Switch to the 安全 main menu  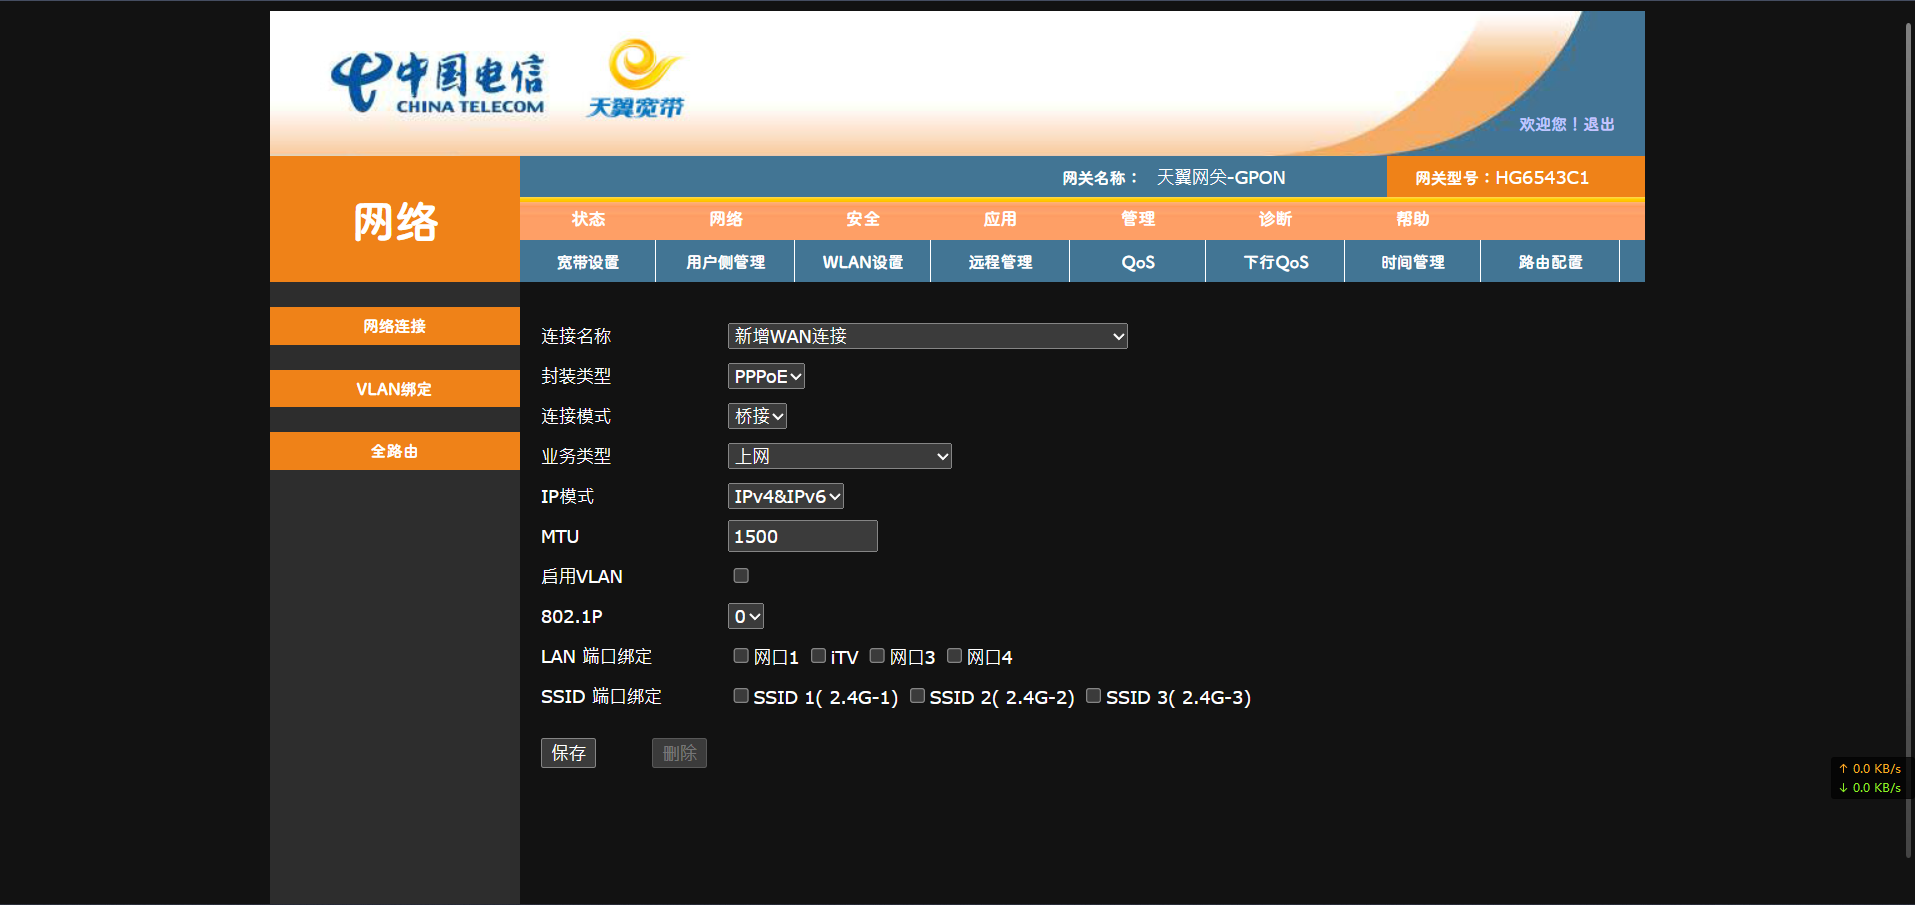click(863, 219)
